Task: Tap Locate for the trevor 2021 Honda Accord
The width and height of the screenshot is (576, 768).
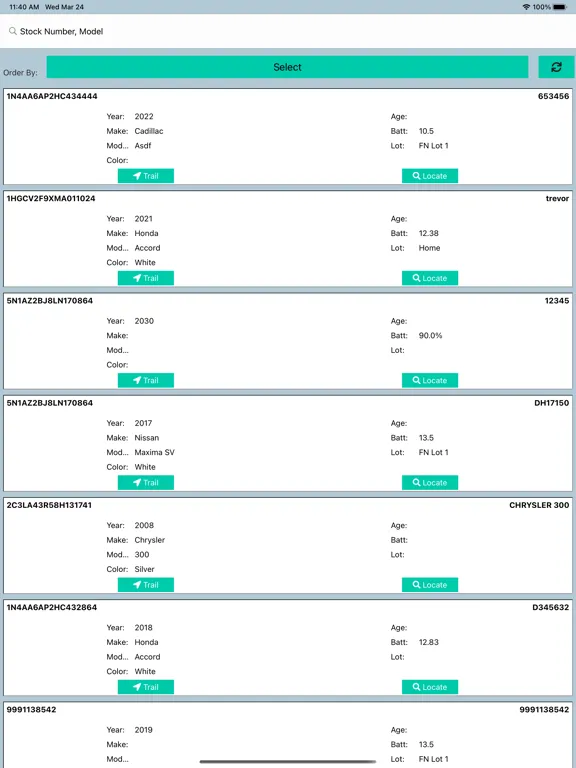Action: pyautogui.click(x=430, y=278)
